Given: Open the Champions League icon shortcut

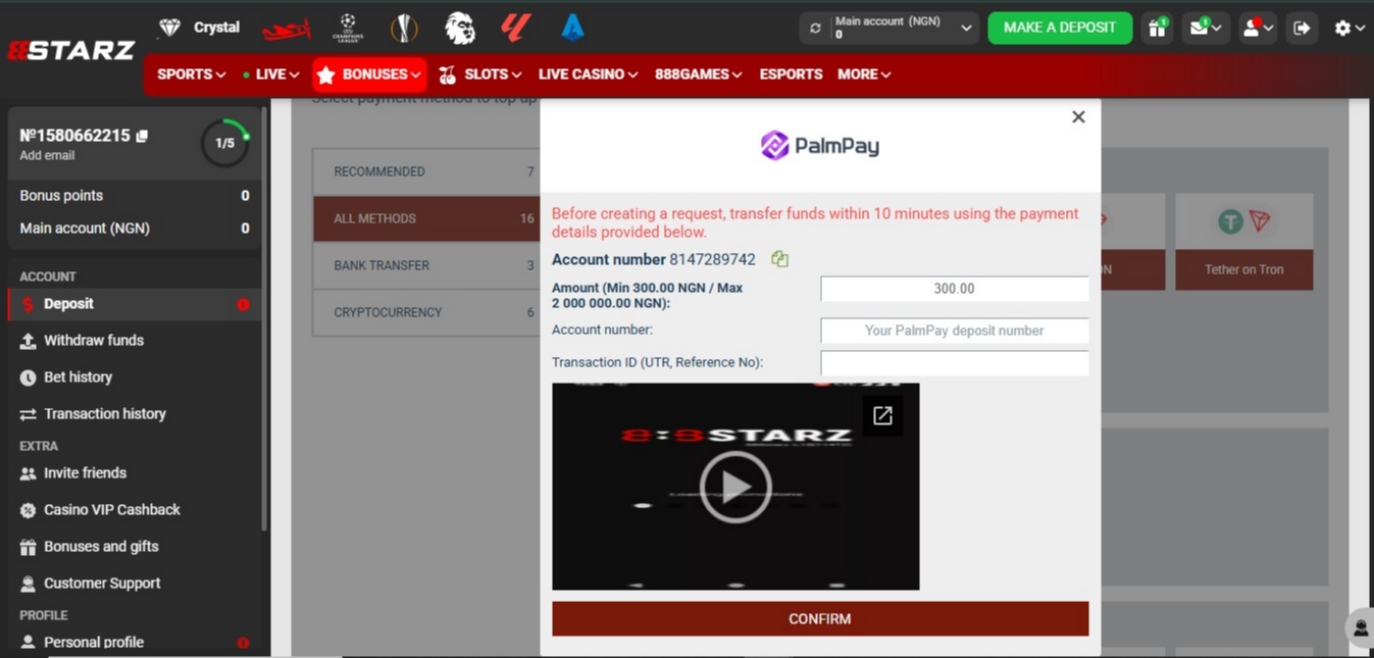Looking at the screenshot, I should [x=347, y=28].
